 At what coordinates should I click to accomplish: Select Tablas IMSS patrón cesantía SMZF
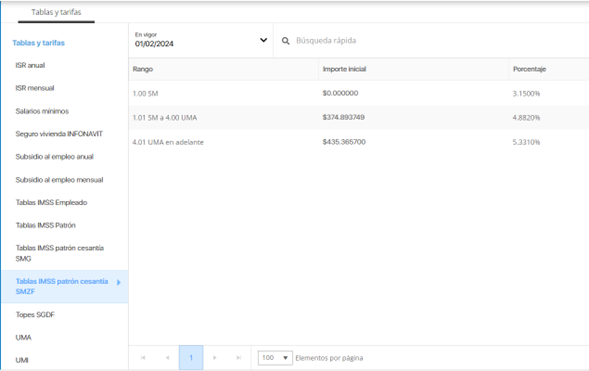65,286
